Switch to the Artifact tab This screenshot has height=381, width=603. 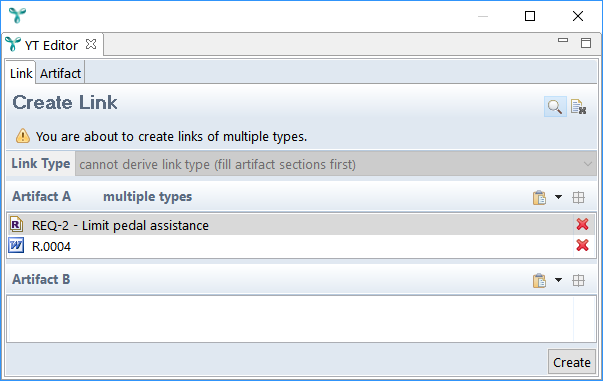pyautogui.click(x=60, y=73)
